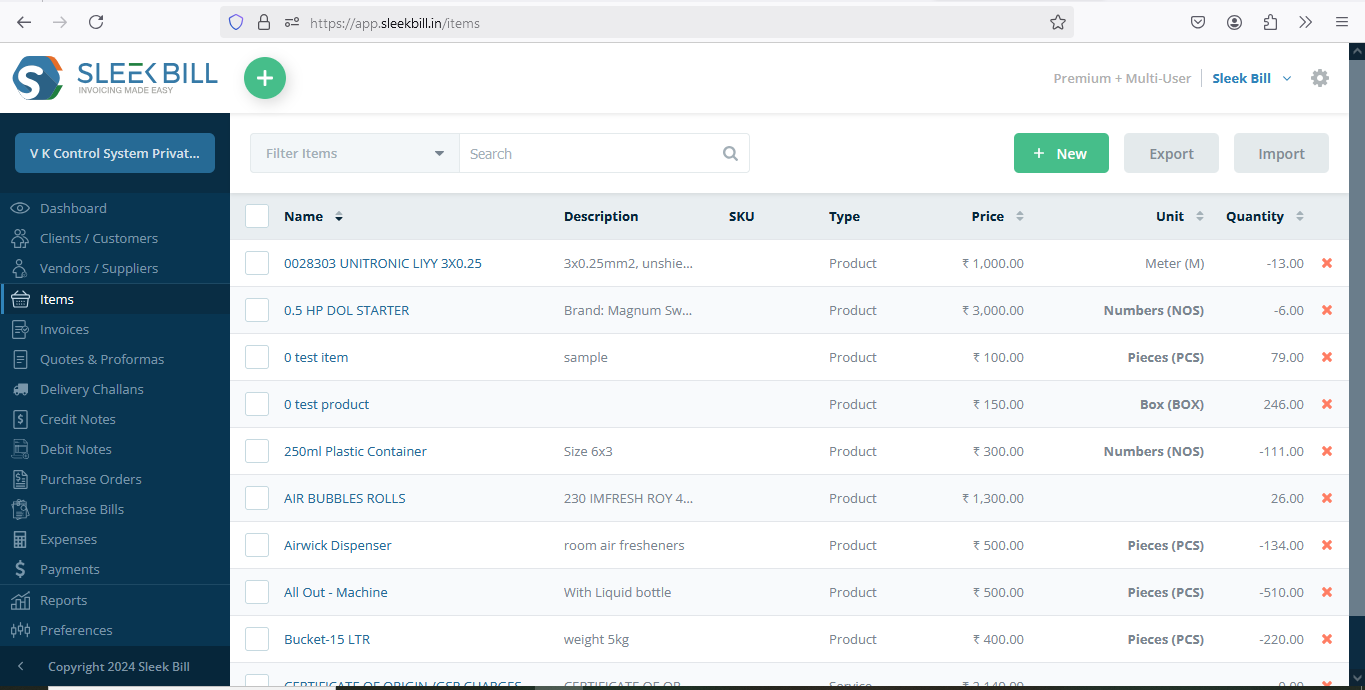Open settings via the gear icon
This screenshot has width=1365, height=690.
pyautogui.click(x=1320, y=78)
